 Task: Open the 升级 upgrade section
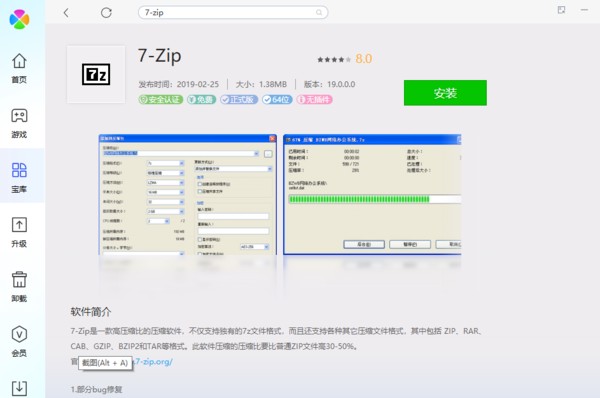[x=19, y=232]
